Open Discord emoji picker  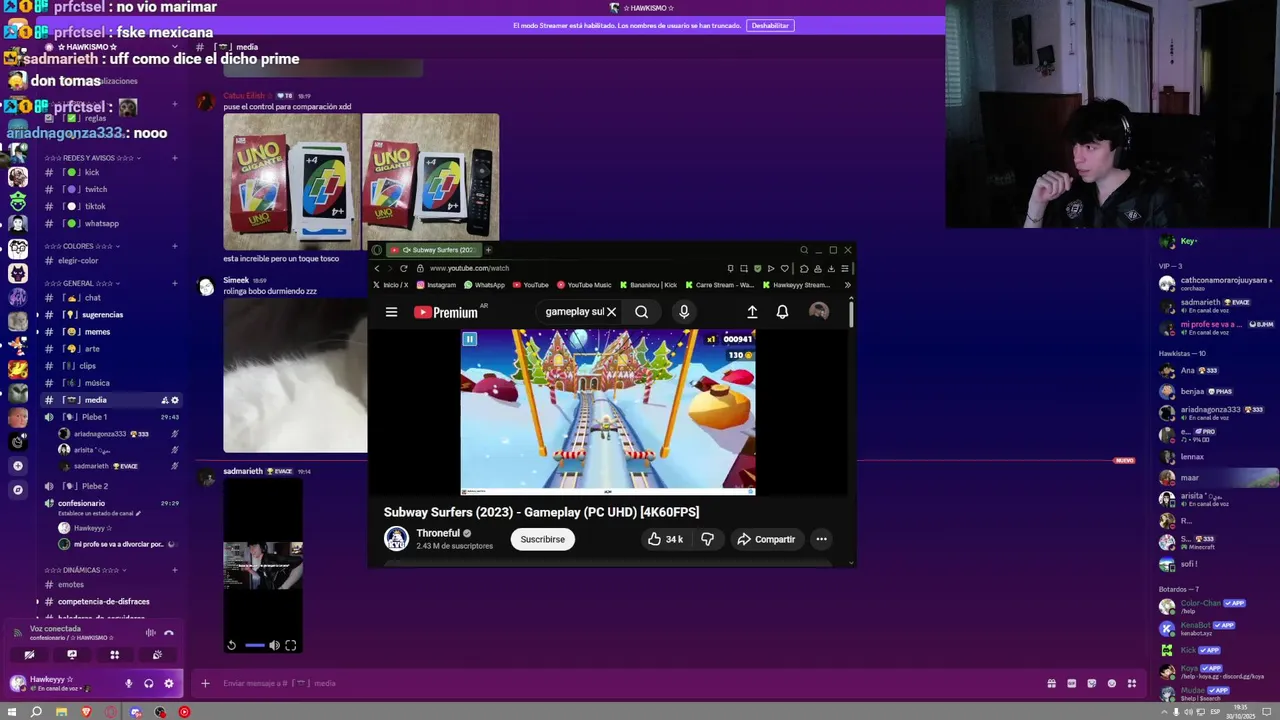point(1112,684)
